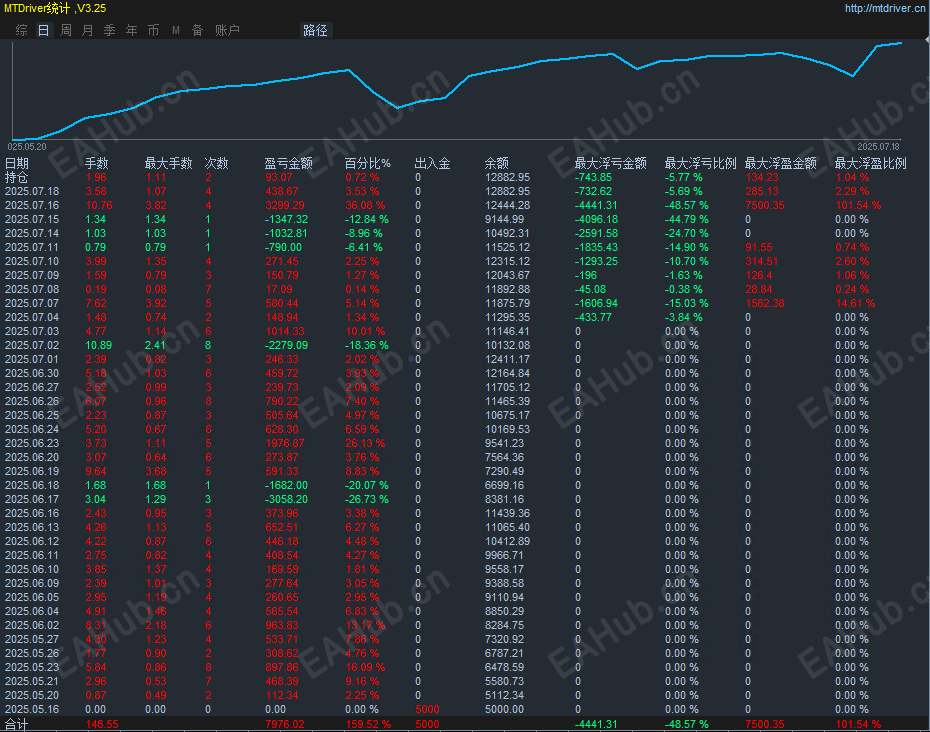The image size is (930, 732).
Task: Click the 合计 totals row label
Action: click(17, 724)
